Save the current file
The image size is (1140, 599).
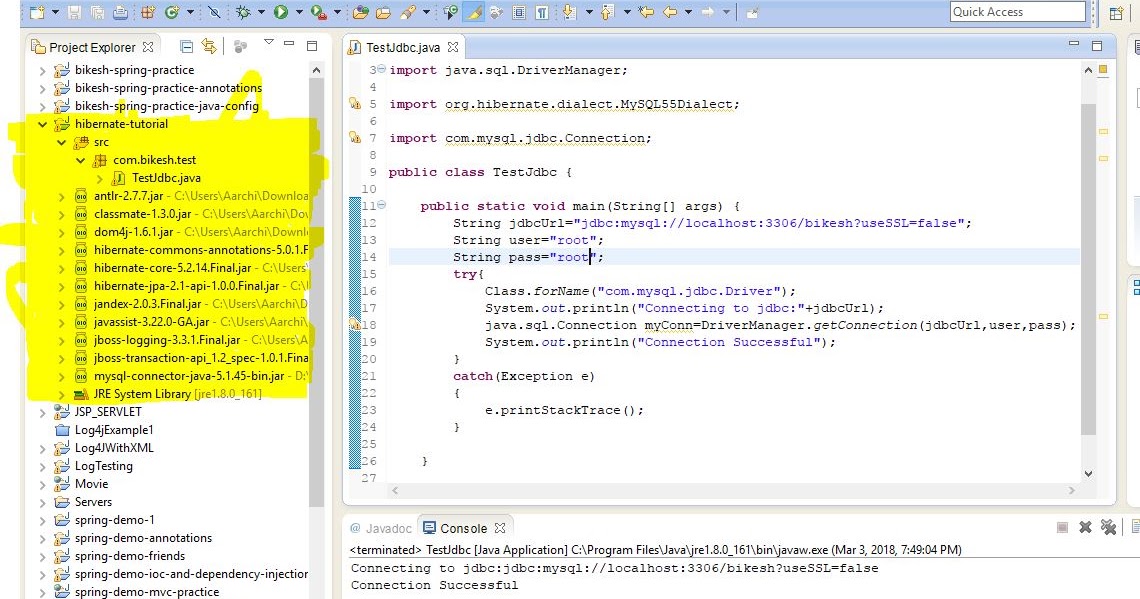pyautogui.click(x=74, y=13)
